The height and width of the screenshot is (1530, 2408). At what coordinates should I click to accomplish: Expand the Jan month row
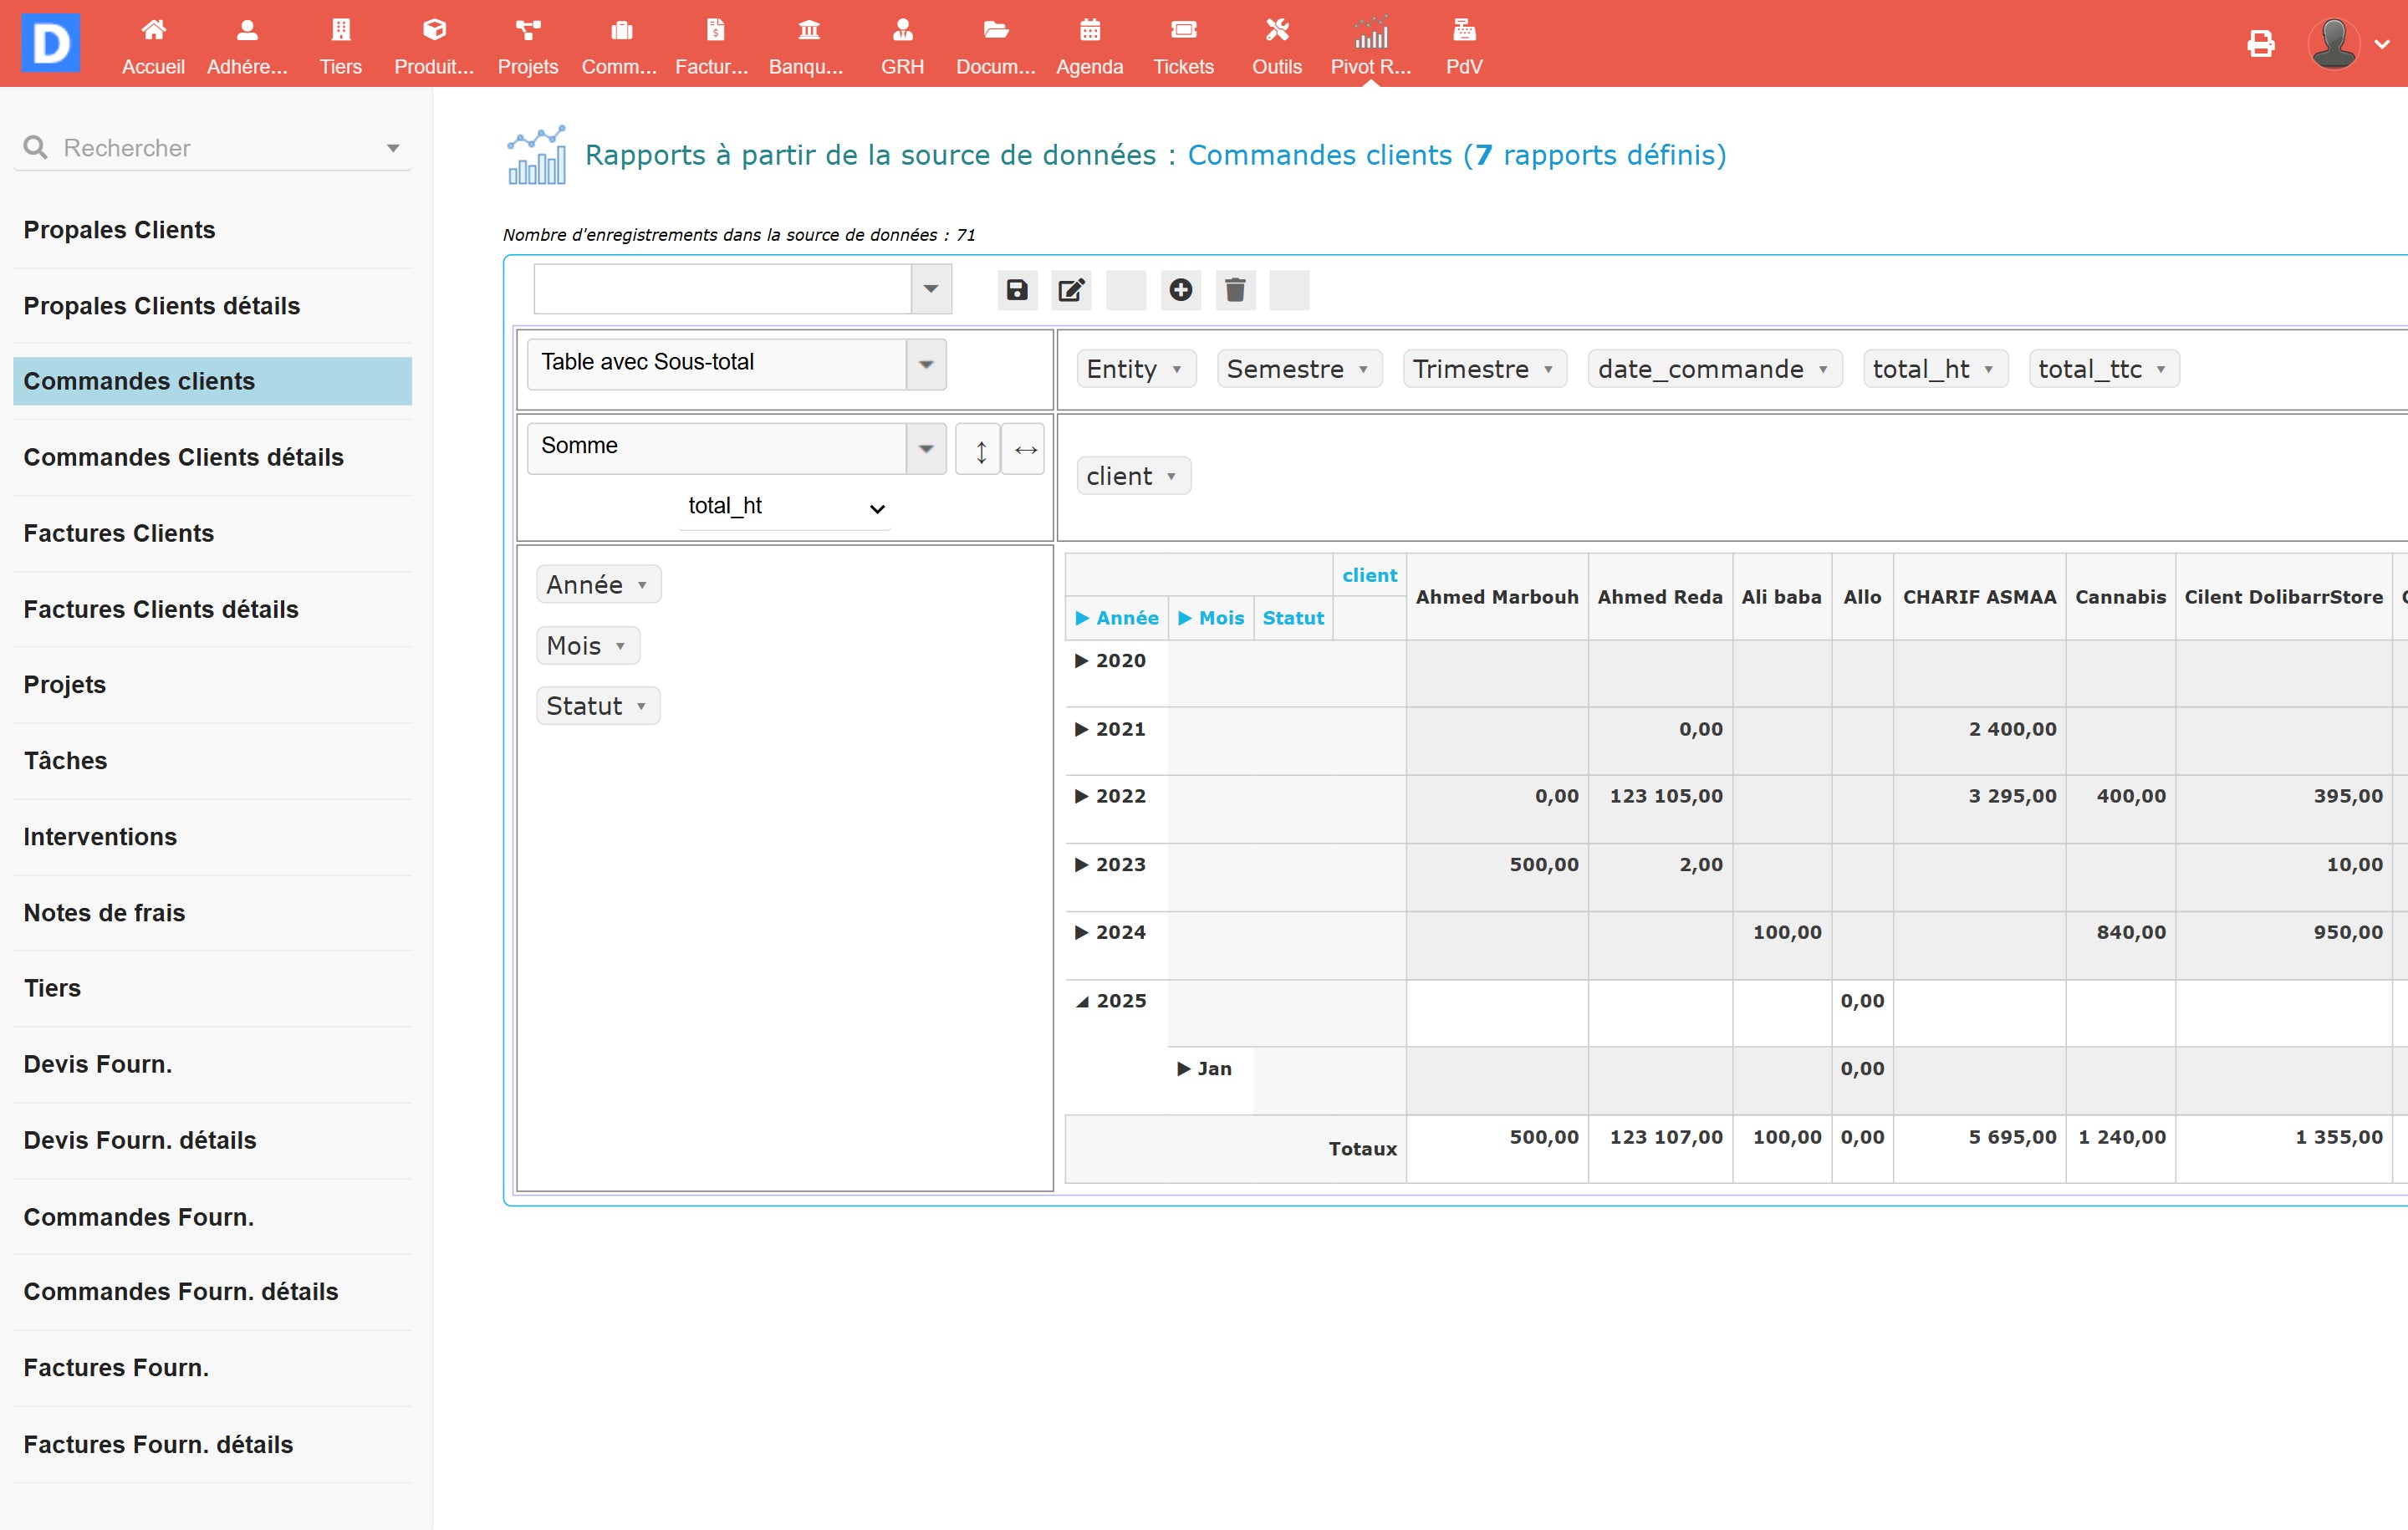click(x=1184, y=1069)
